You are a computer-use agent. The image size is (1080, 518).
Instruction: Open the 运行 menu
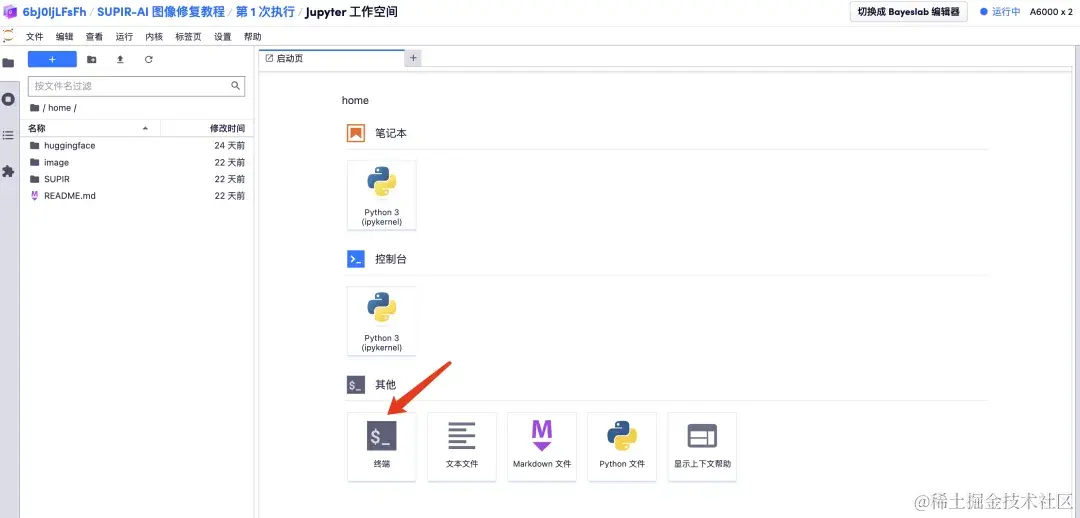point(124,37)
